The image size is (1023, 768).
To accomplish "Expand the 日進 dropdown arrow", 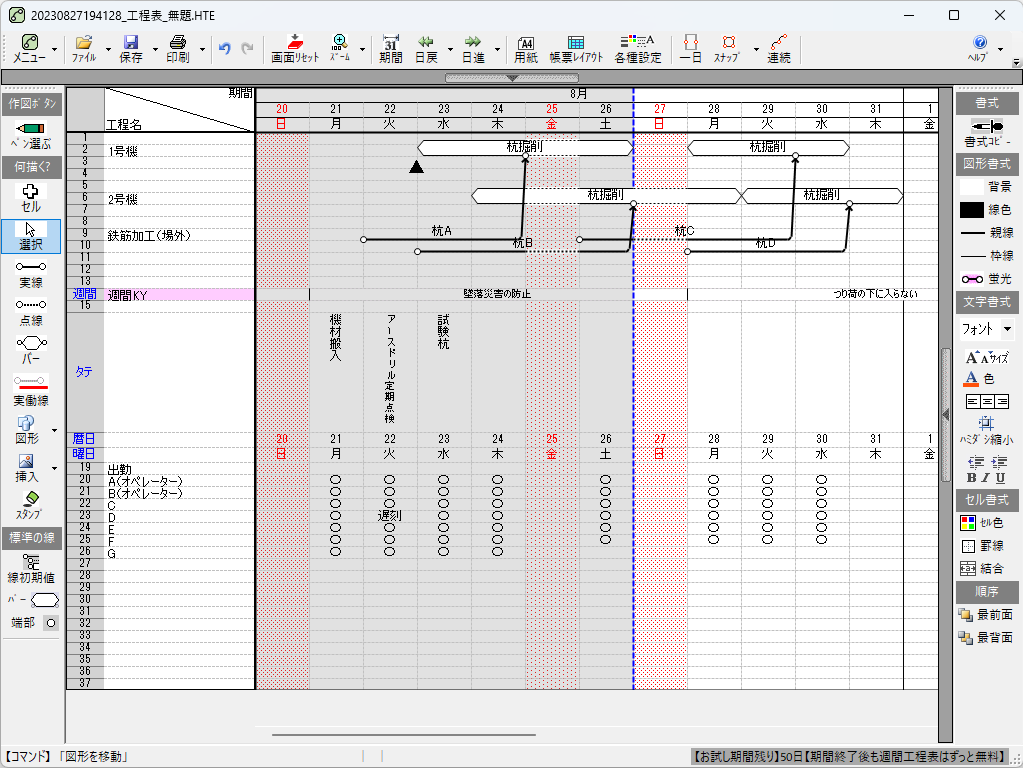I will tap(496, 49).
